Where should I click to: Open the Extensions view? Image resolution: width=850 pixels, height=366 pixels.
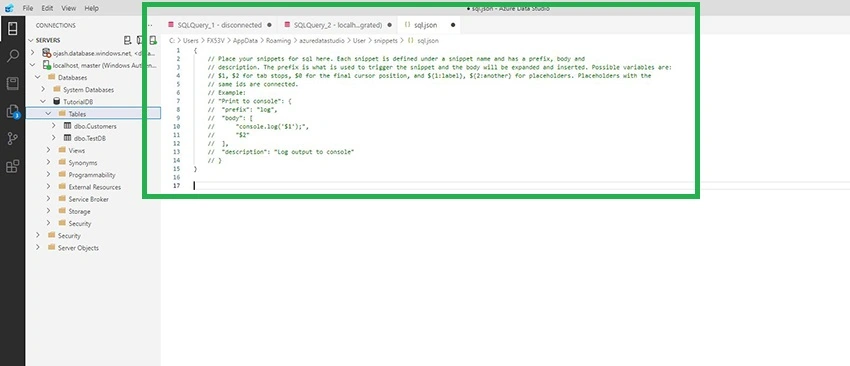click(x=12, y=166)
